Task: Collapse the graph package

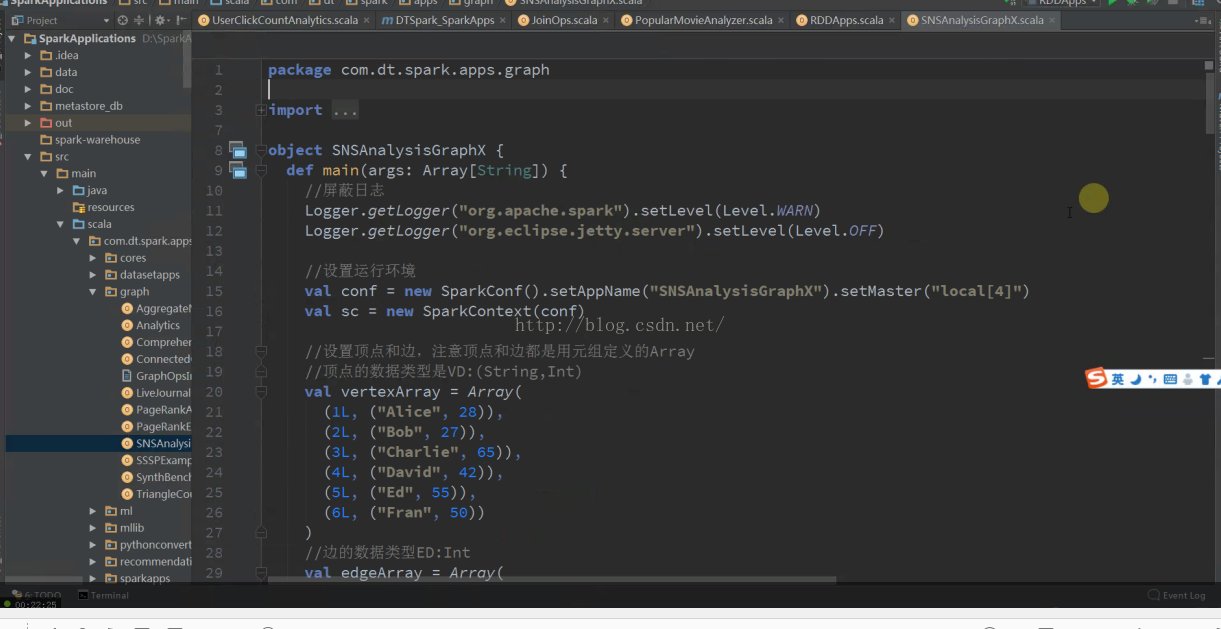Action: click(93, 292)
